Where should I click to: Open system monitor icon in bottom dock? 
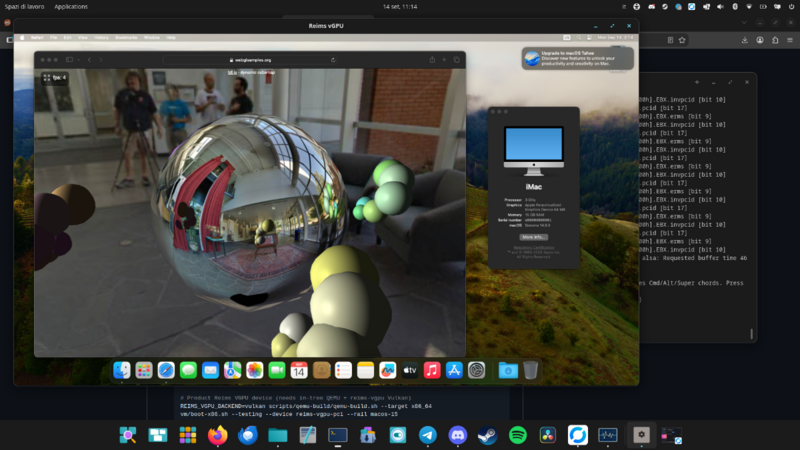(x=608, y=435)
